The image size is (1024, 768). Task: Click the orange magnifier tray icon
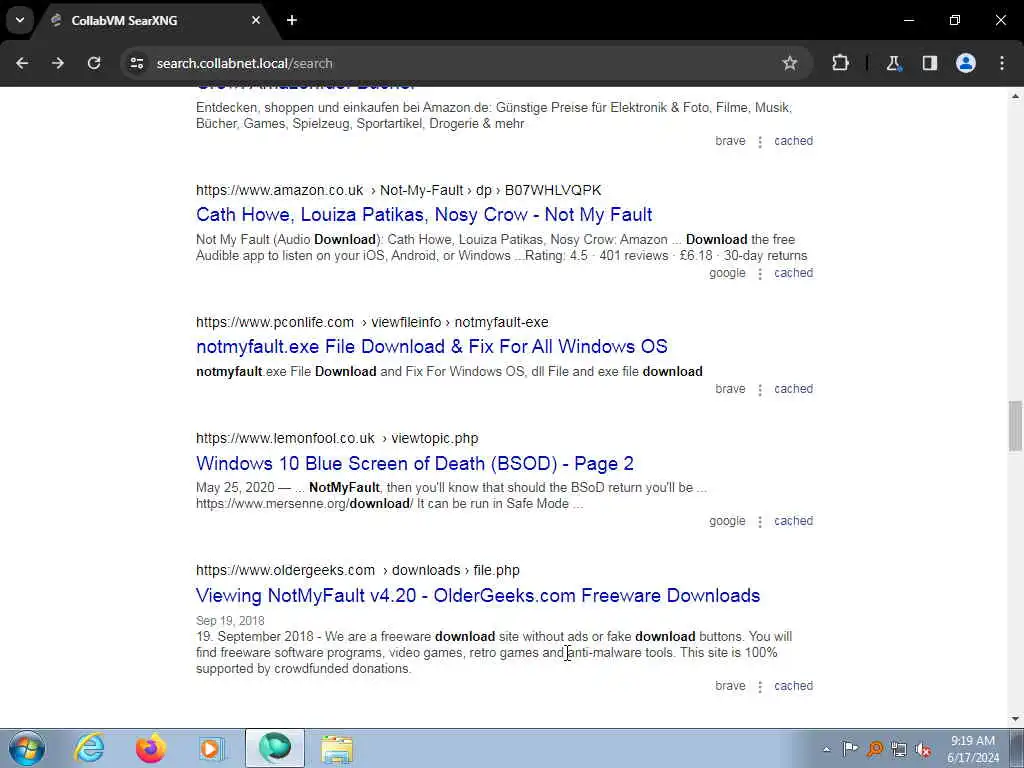click(874, 749)
